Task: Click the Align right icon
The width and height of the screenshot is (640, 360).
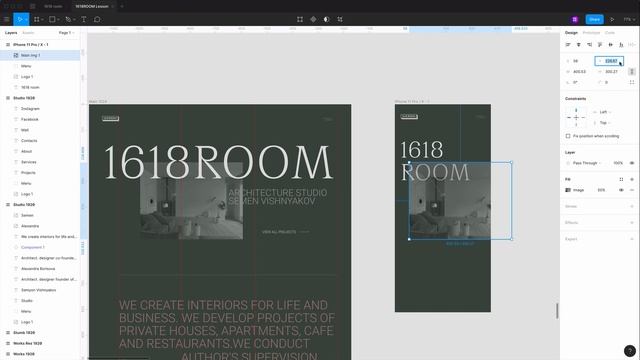Action: [589, 44]
